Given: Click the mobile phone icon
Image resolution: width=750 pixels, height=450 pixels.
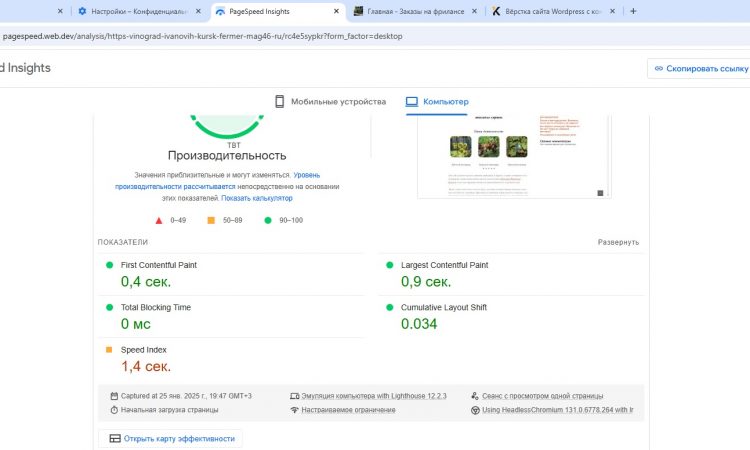Looking at the screenshot, I should point(280,101).
